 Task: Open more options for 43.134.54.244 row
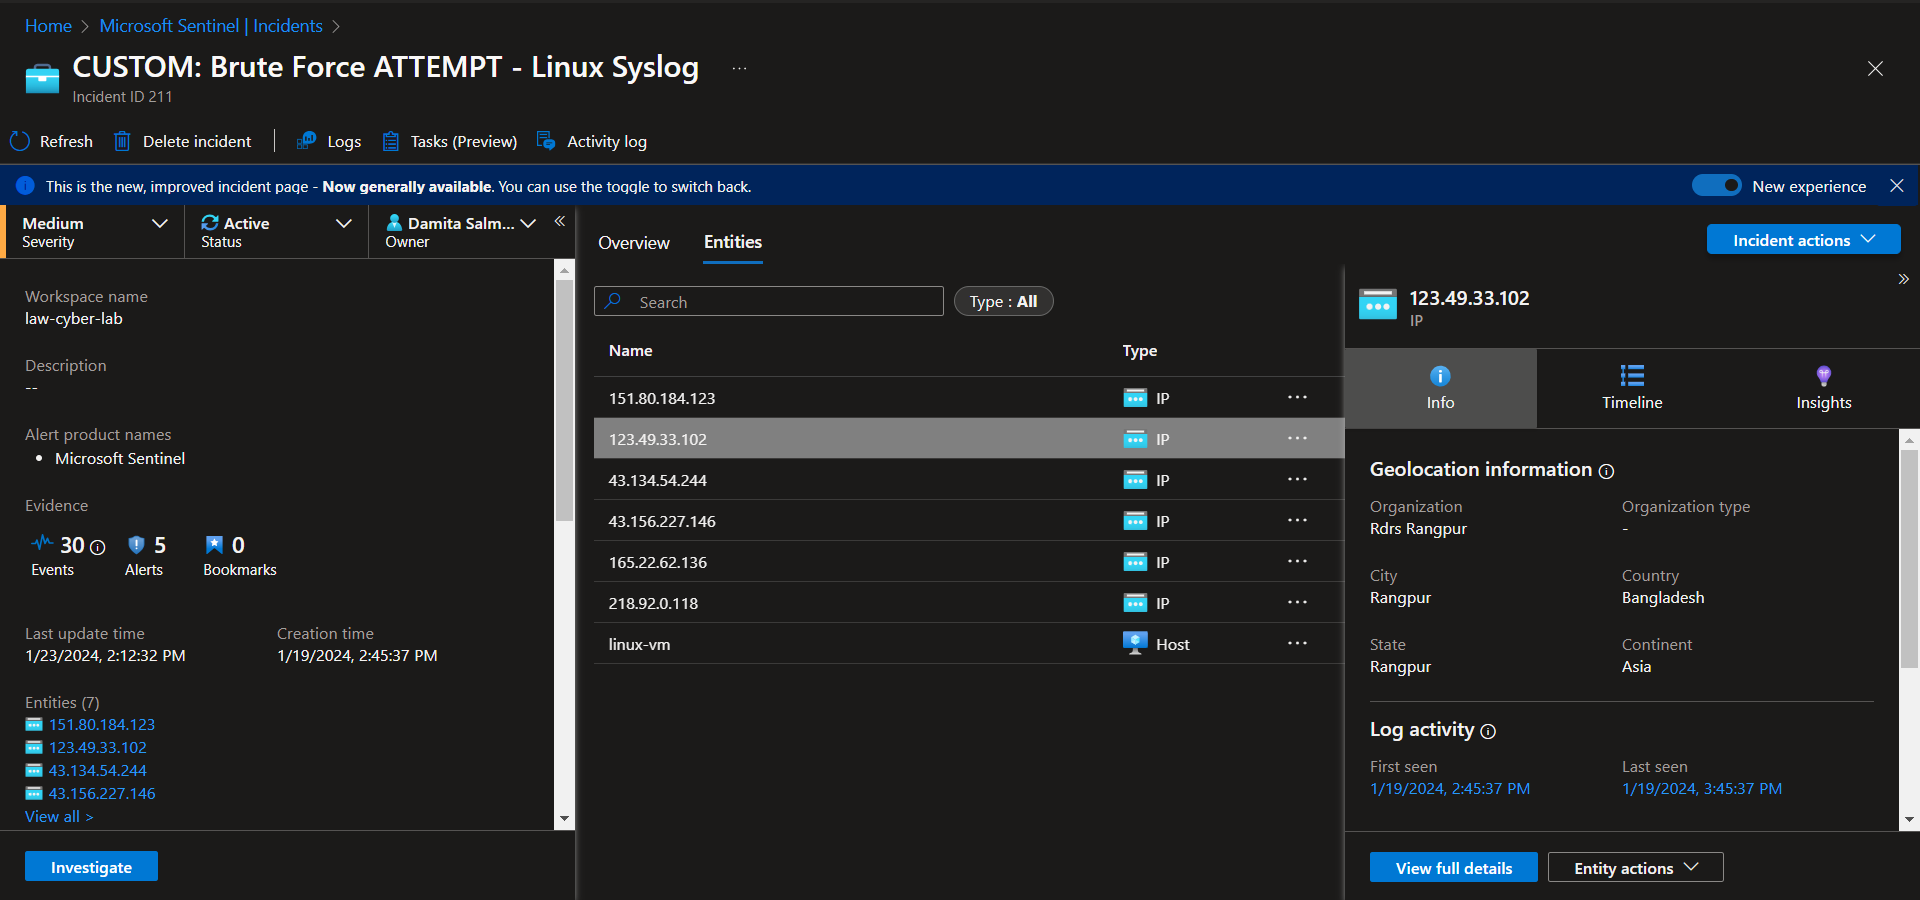tap(1297, 479)
